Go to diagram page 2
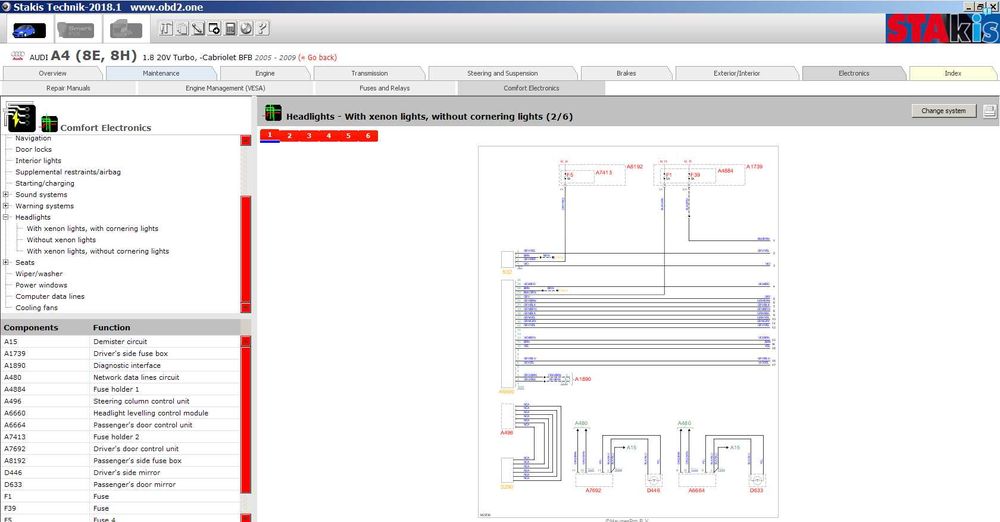This screenshot has width=1000, height=522. tap(290, 136)
